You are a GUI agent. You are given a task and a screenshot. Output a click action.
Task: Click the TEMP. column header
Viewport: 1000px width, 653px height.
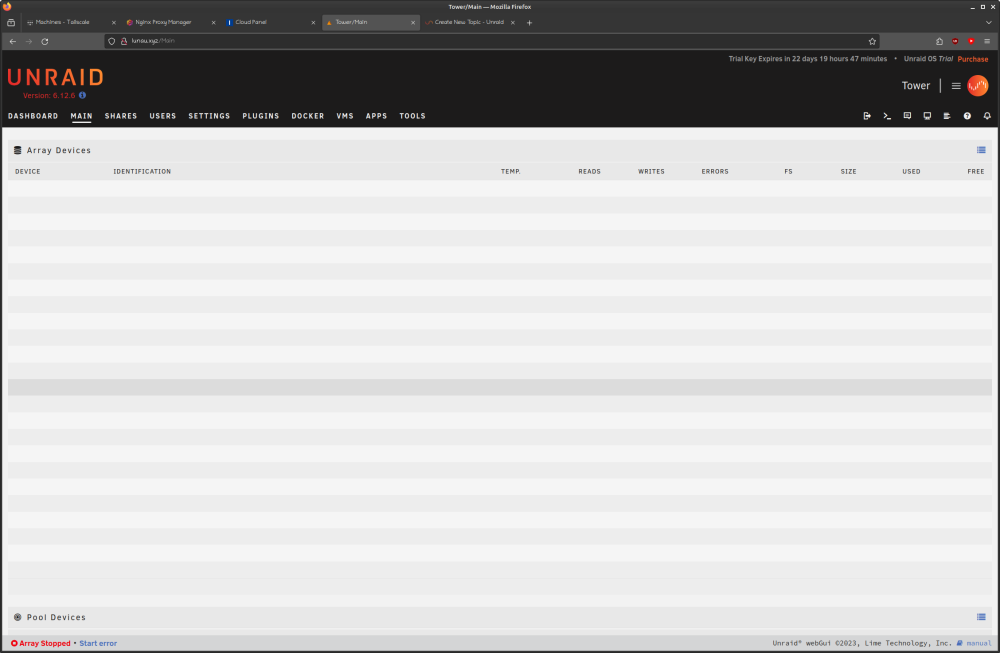(x=511, y=172)
